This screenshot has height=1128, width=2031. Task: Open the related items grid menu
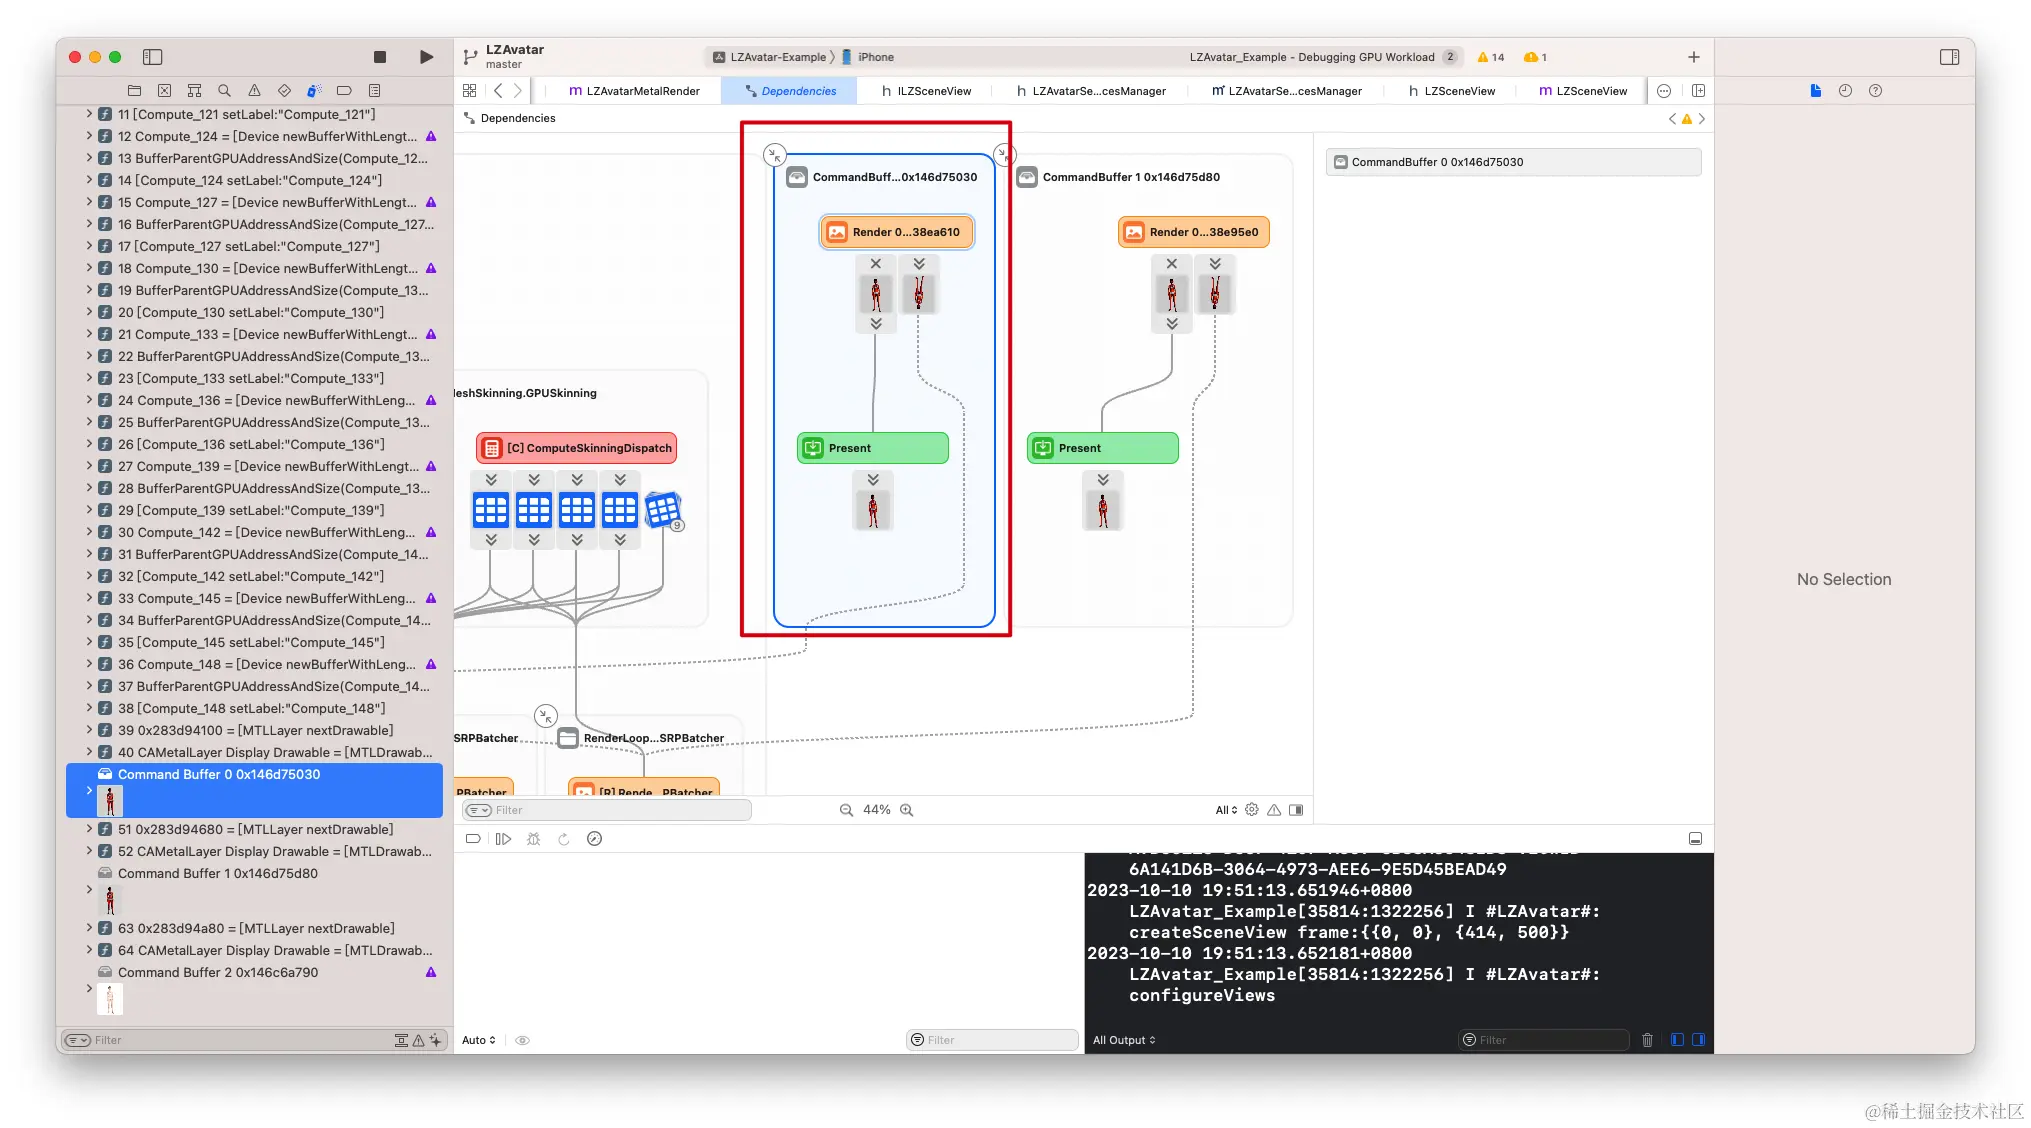tap(469, 91)
